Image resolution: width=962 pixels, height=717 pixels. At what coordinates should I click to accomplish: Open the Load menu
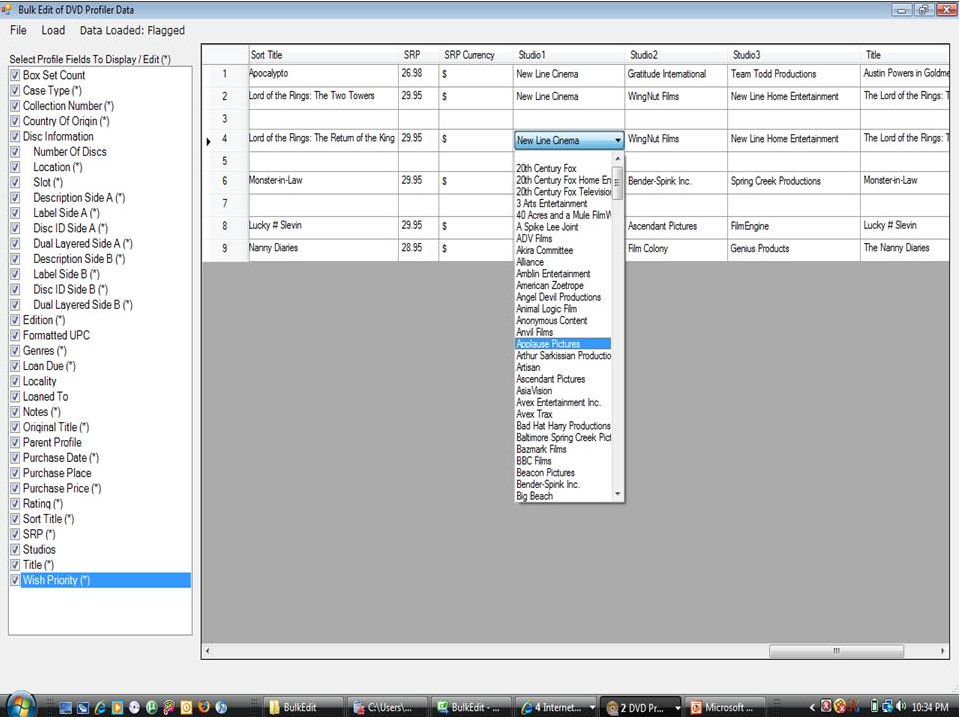[x=53, y=30]
